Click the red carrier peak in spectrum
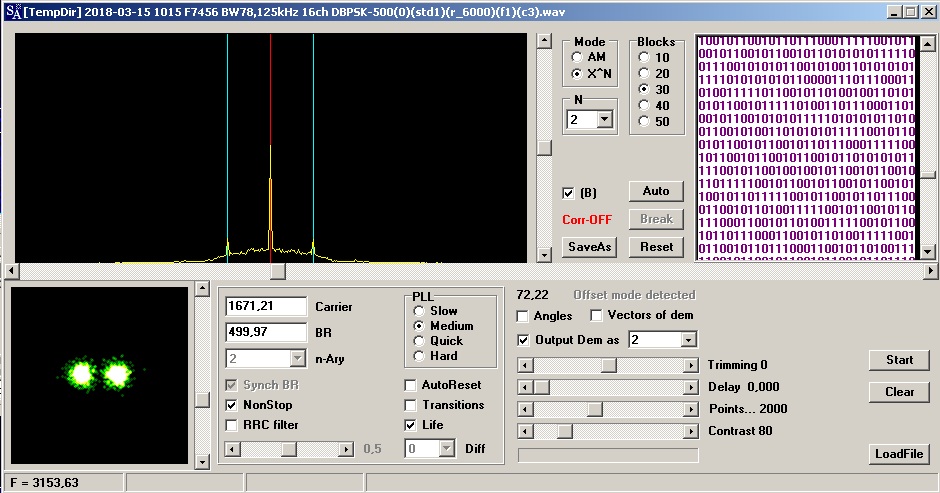 [x=270, y=204]
